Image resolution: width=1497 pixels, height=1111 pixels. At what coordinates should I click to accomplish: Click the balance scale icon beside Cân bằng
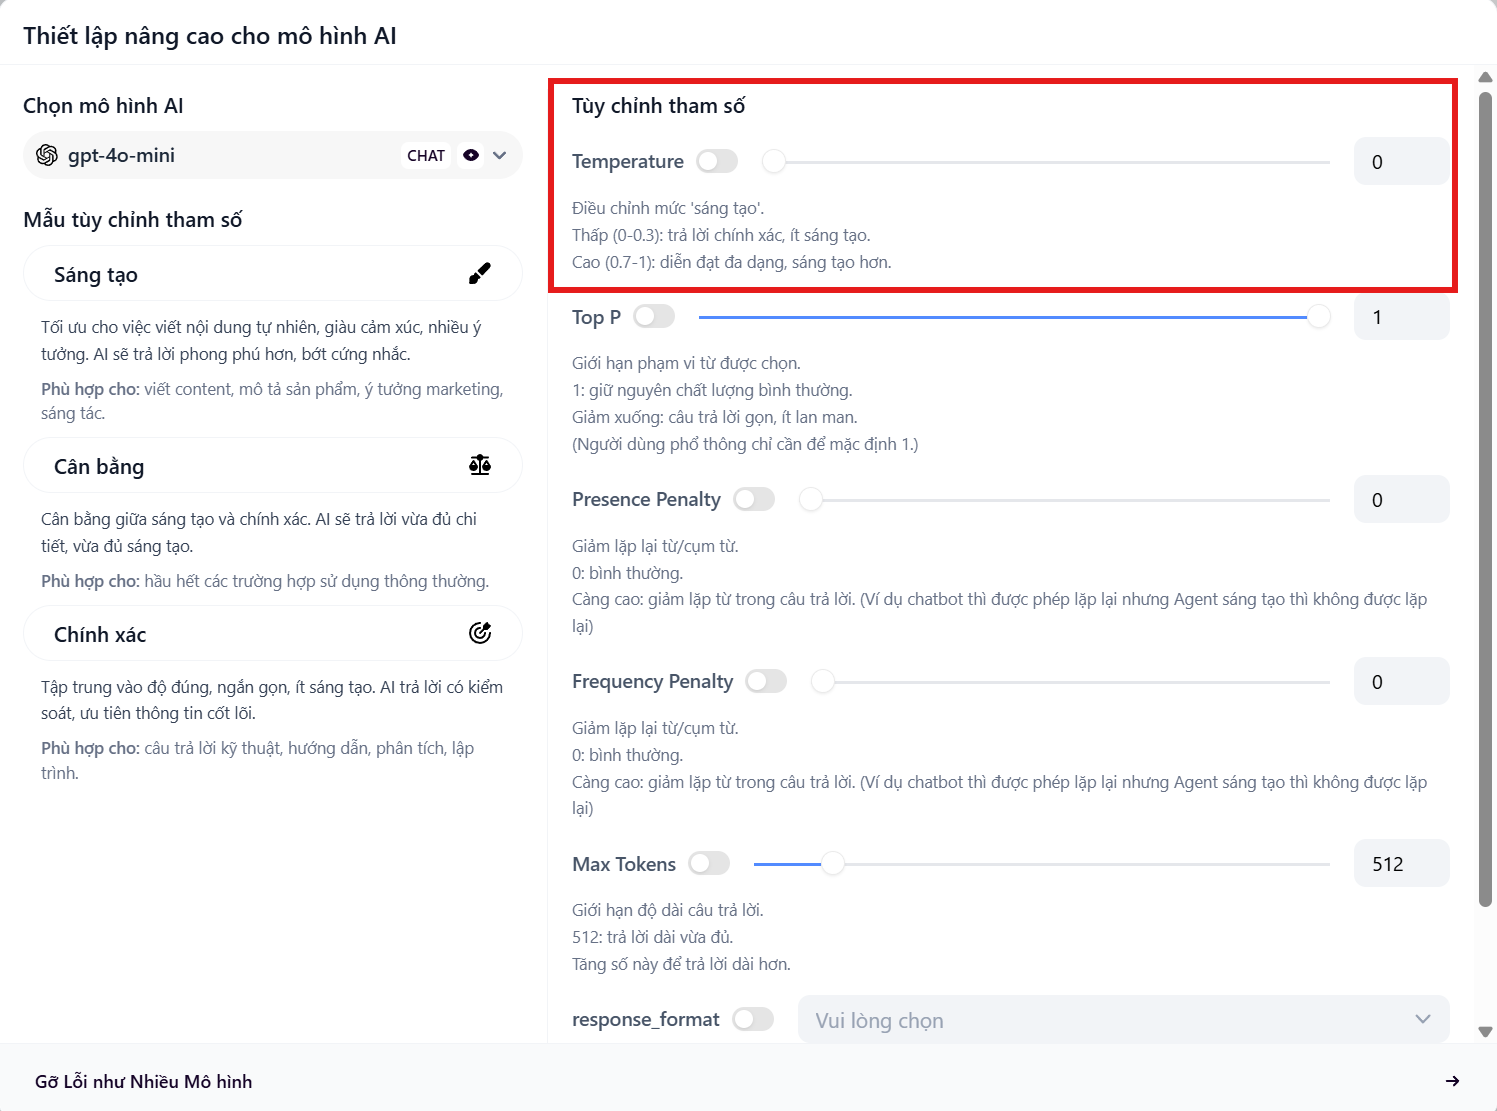[480, 465]
